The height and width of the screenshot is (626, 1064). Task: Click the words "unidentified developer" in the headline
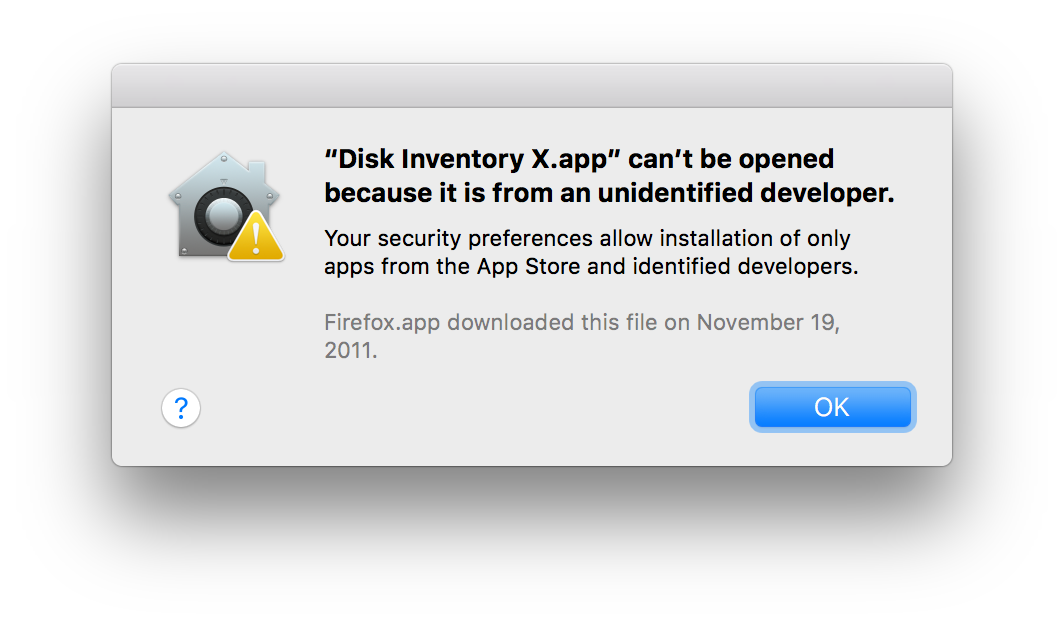click(746, 193)
